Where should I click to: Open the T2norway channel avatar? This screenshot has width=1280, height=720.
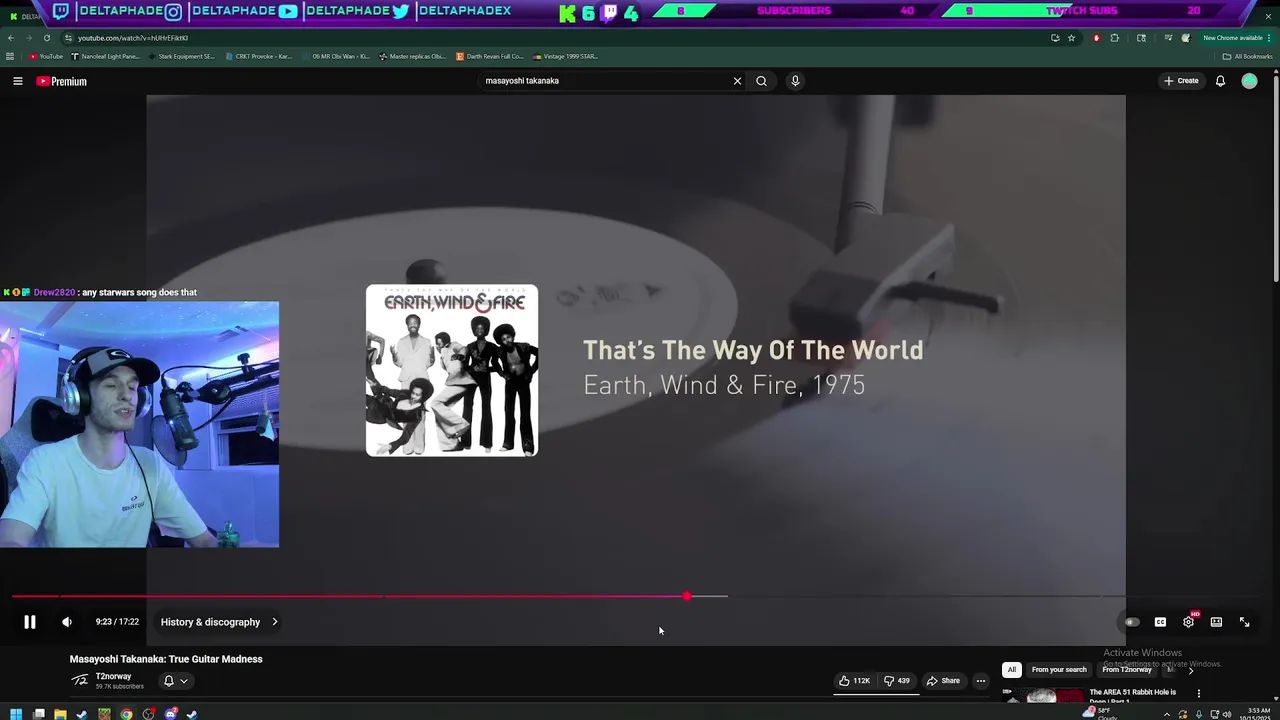click(x=80, y=680)
